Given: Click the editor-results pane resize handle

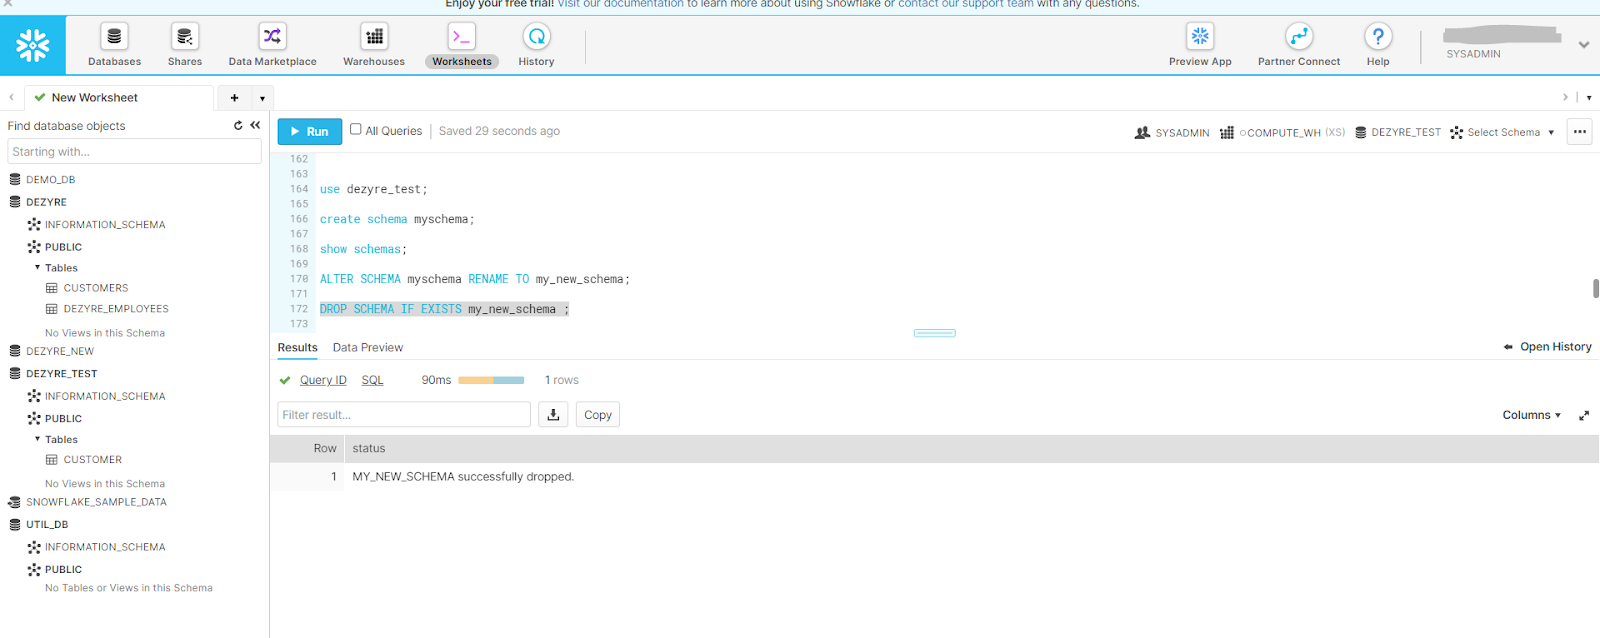Looking at the screenshot, I should pyautogui.click(x=935, y=333).
